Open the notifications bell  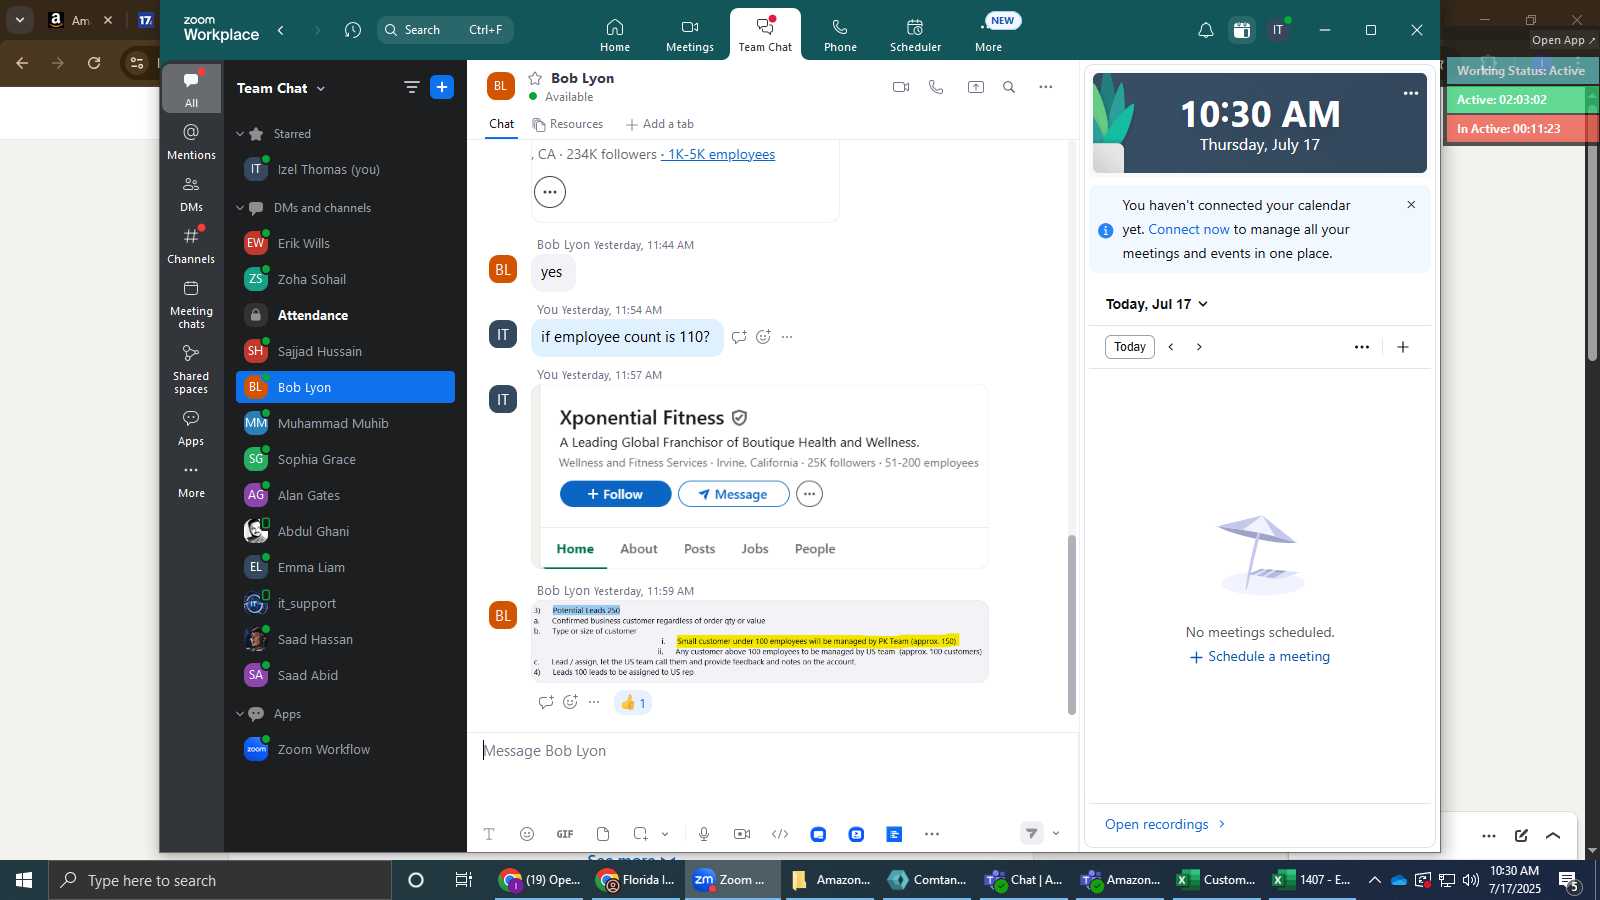pyautogui.click(x=1206, y=30)
